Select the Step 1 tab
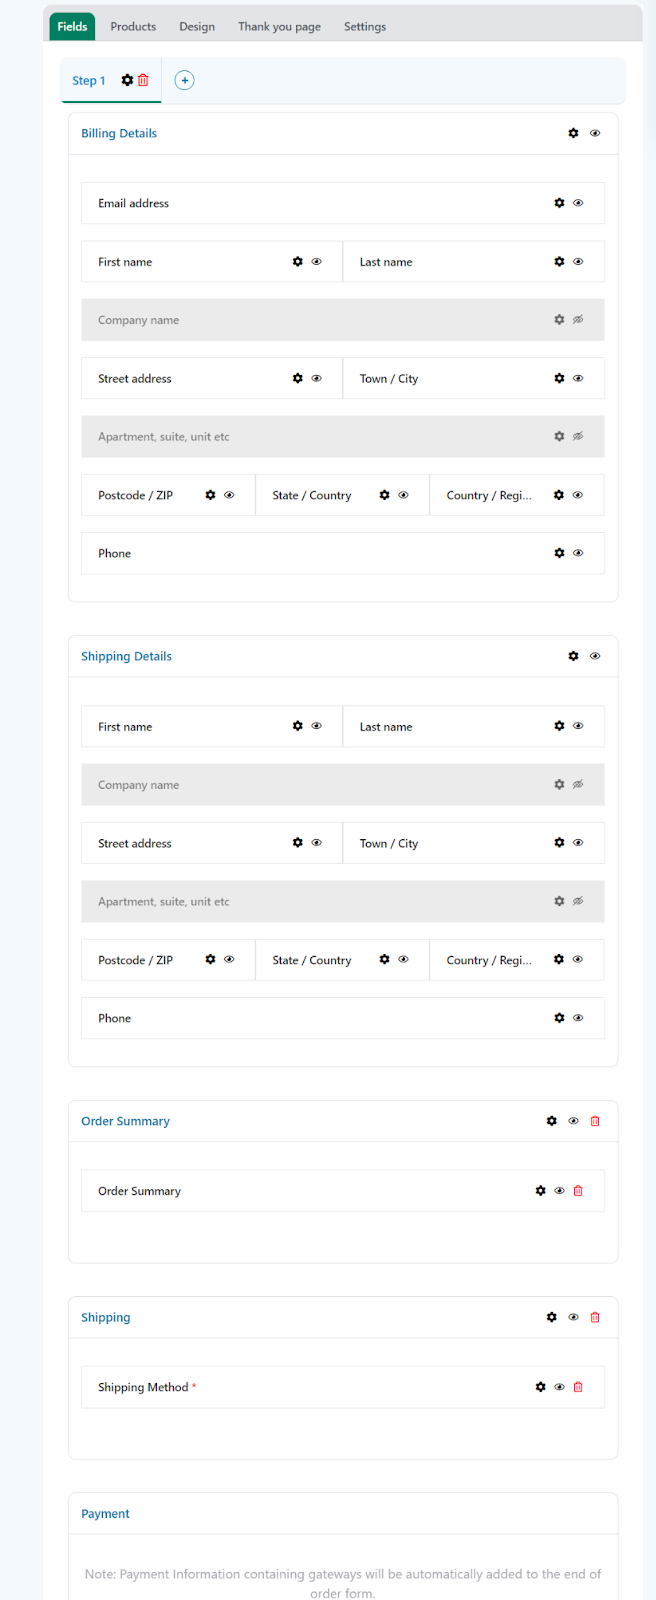Image resolution: width=656 pixels, height=1600 pixels. coord(88,81)
